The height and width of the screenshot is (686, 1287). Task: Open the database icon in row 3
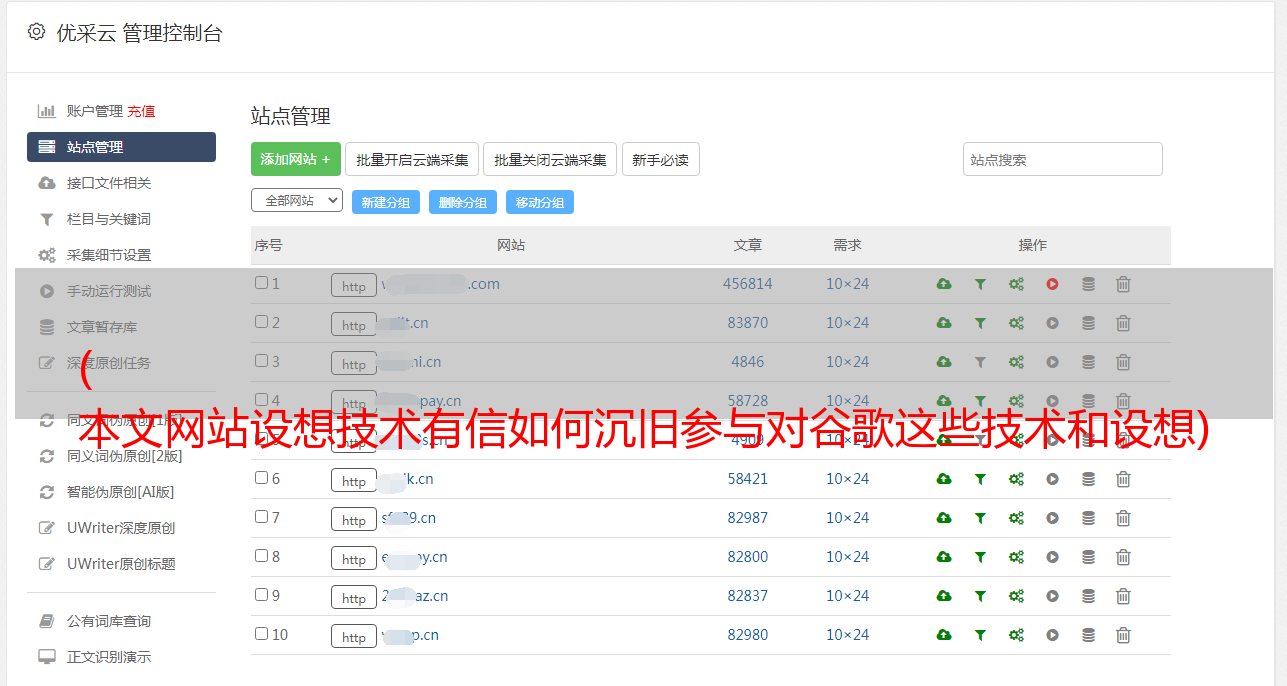click(x=1088, y=362)
